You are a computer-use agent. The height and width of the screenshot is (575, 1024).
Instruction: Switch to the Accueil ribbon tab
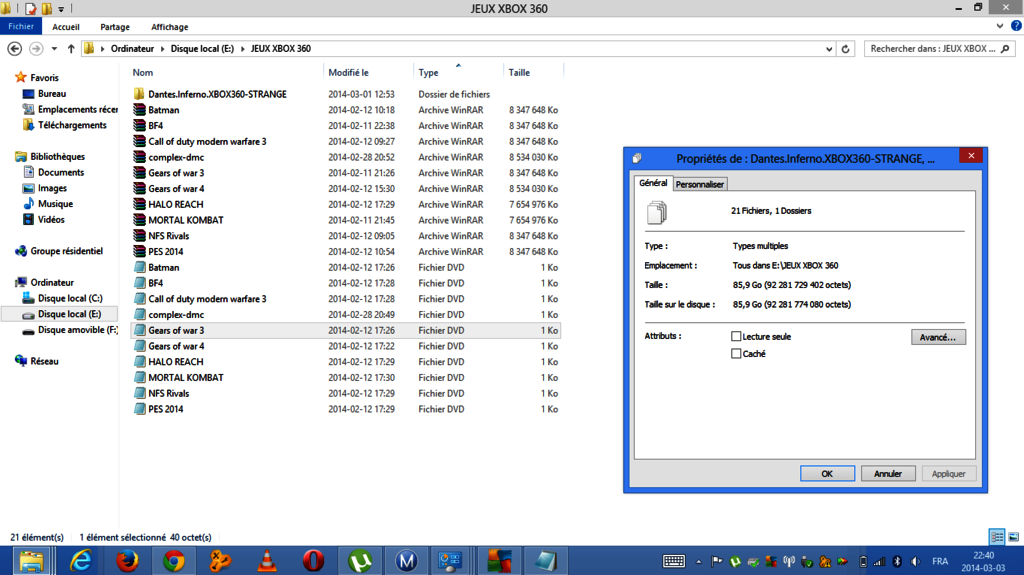tap(66, 27)
